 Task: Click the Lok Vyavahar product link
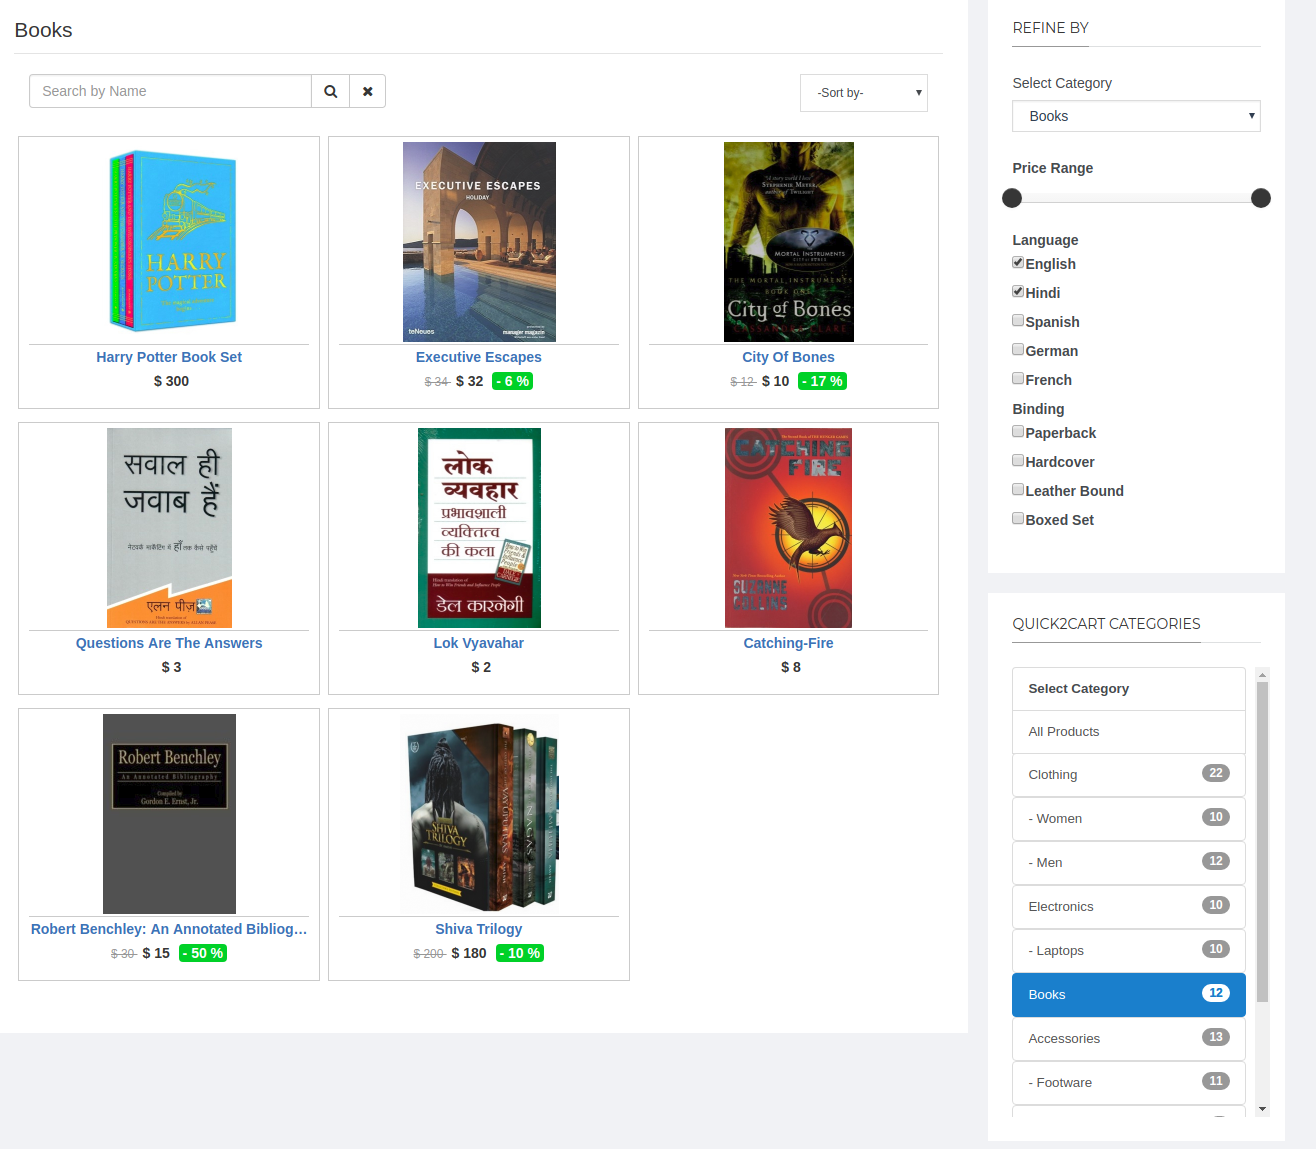tap(479, 643)
